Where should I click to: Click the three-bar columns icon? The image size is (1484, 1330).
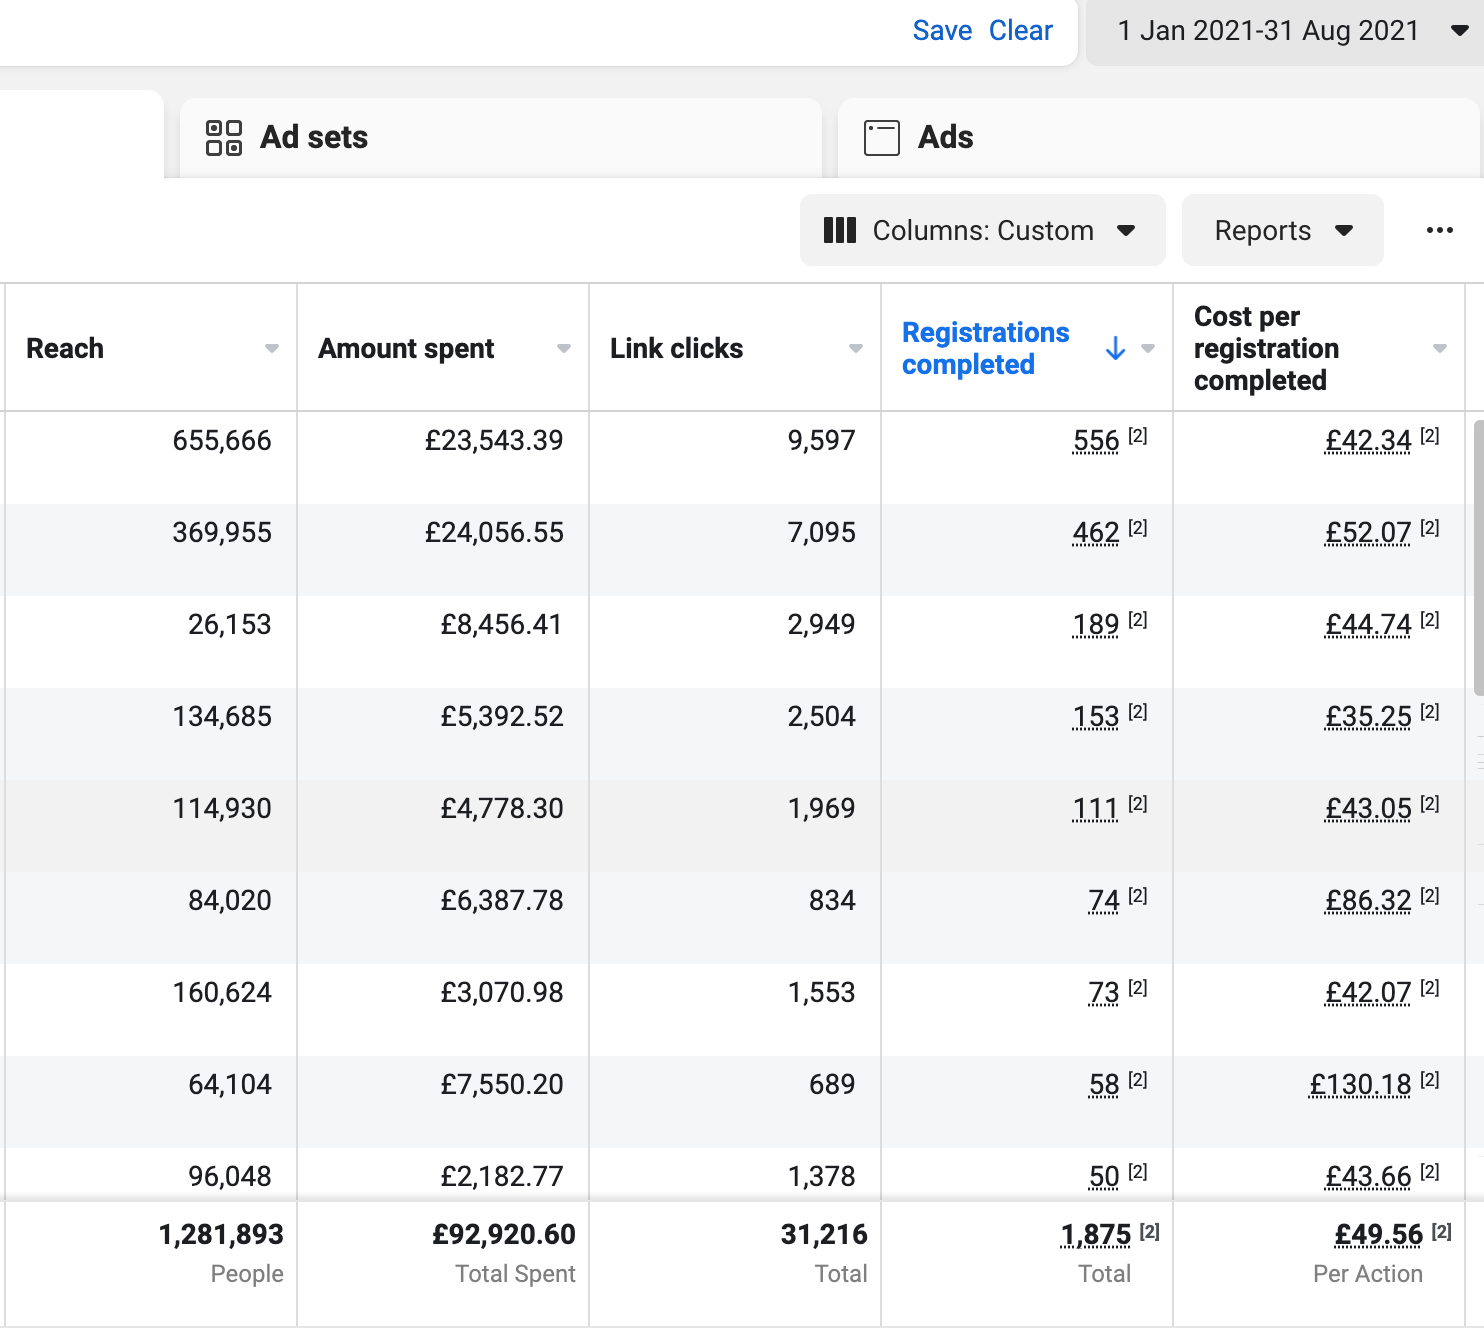(x=839, y=231)
